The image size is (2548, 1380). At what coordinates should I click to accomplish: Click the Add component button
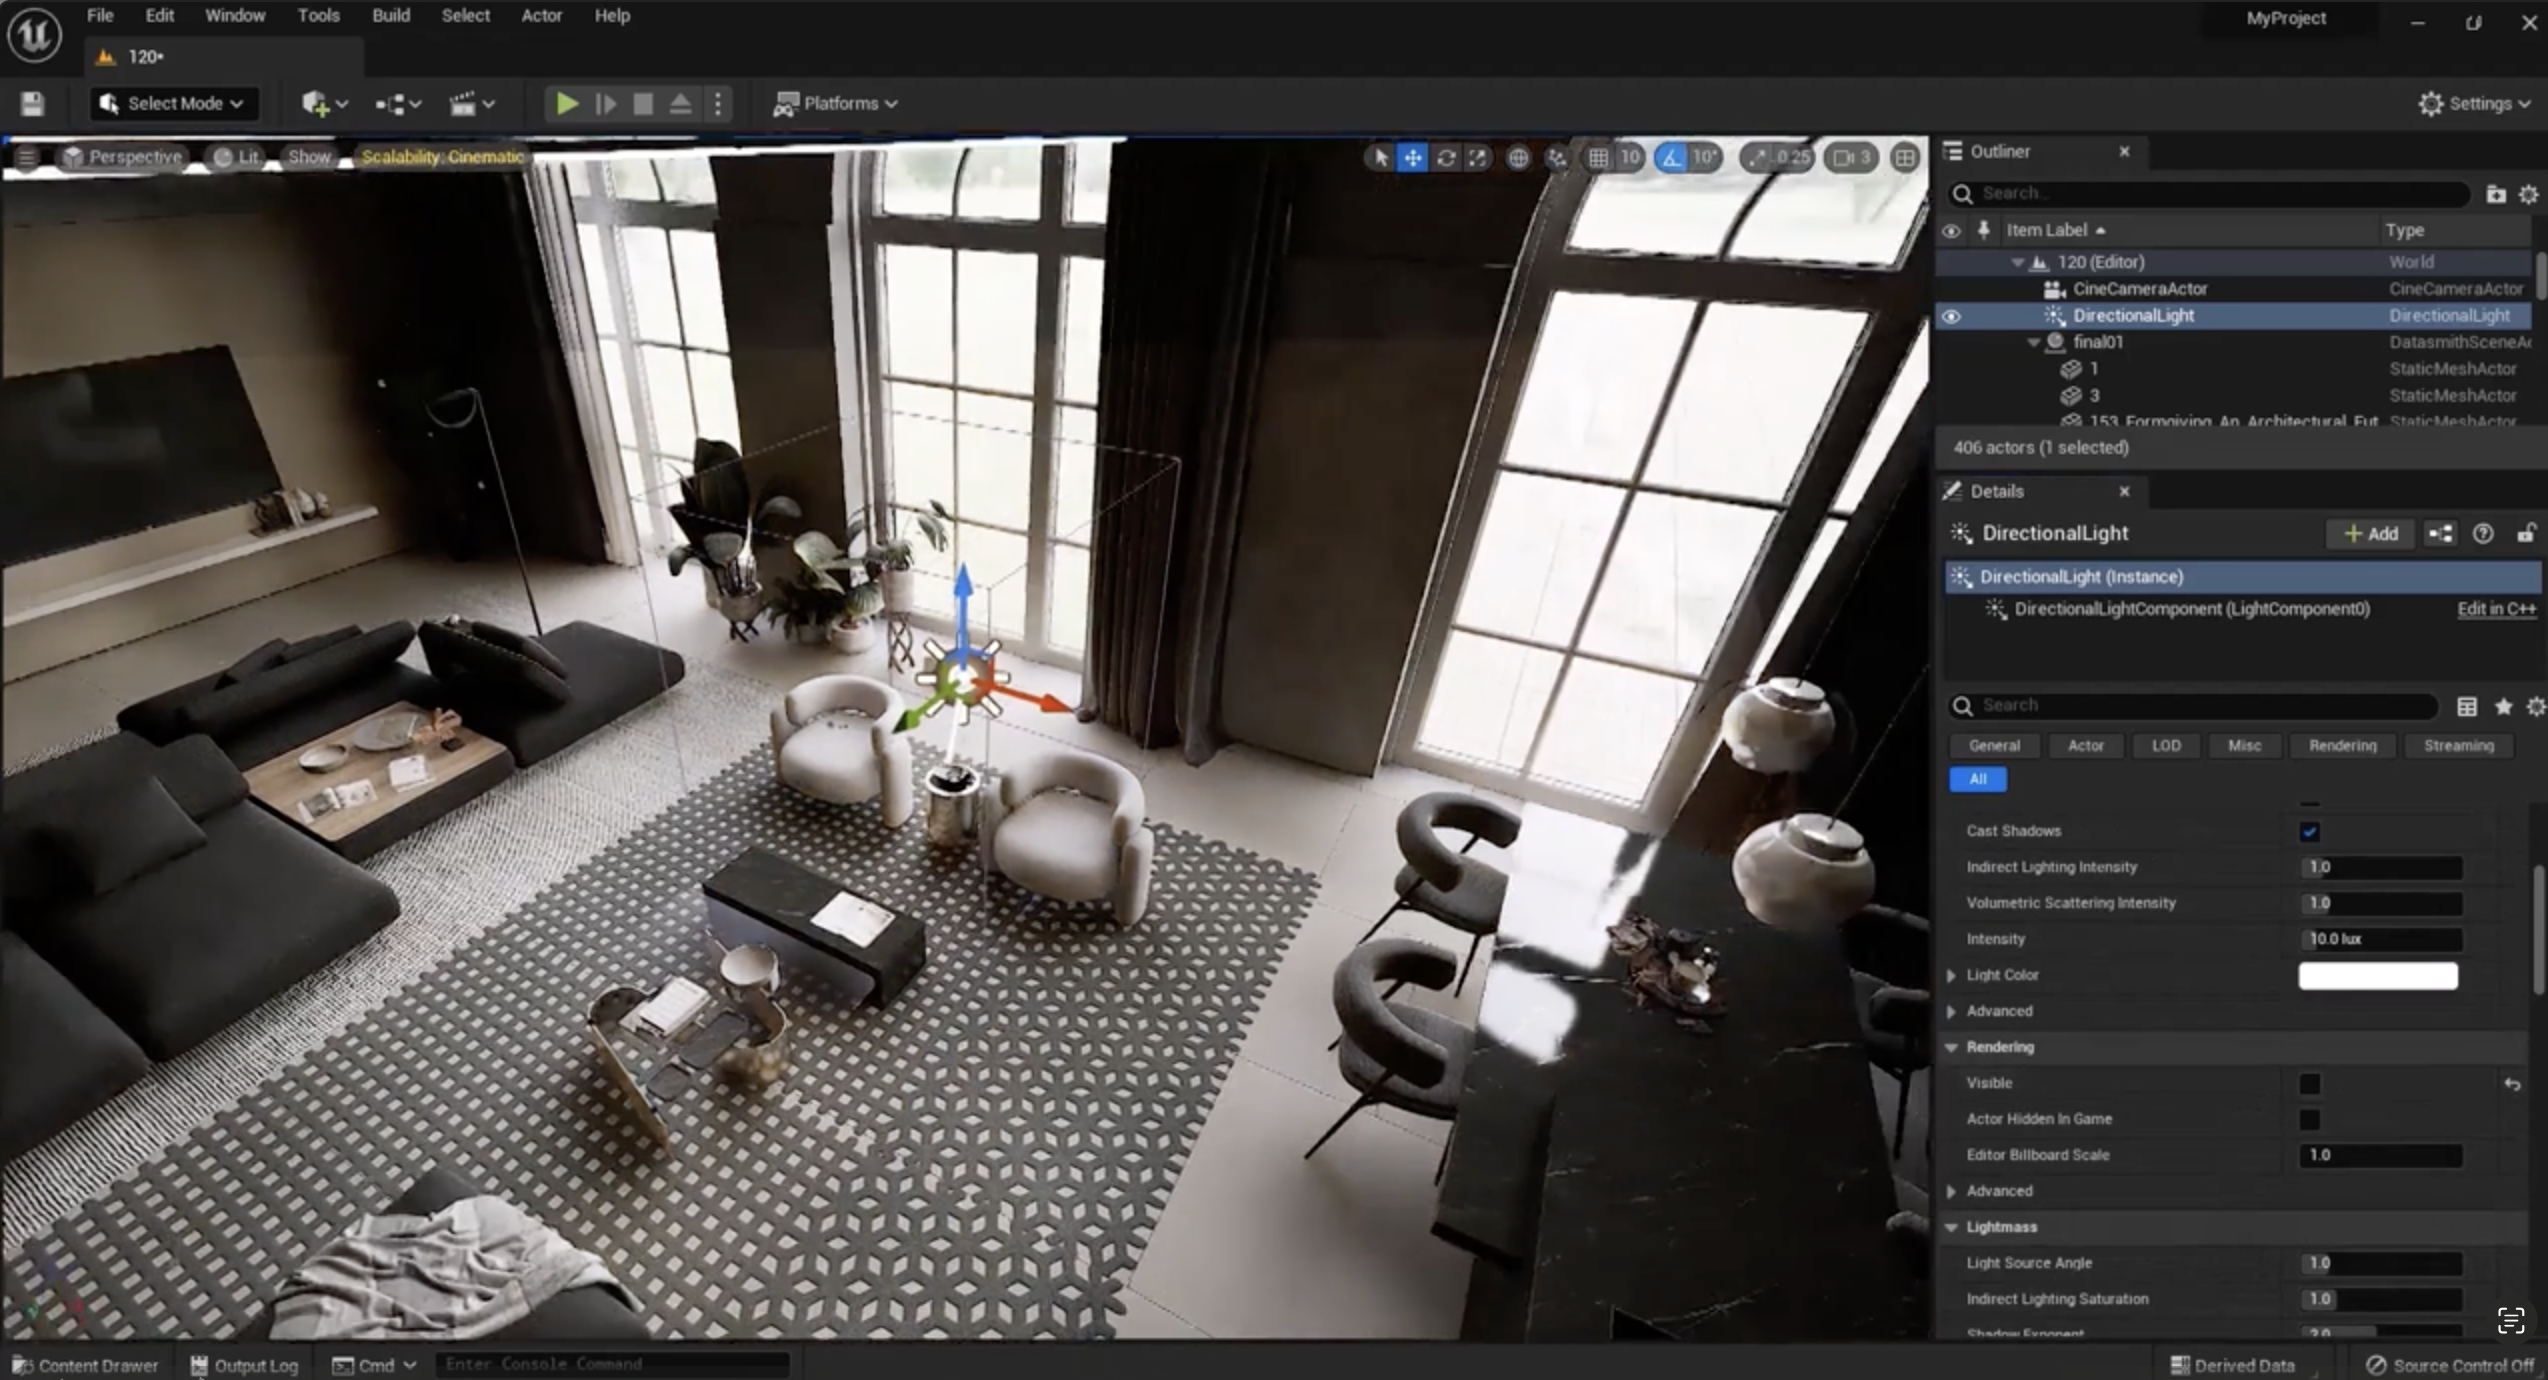point(2370,533)
